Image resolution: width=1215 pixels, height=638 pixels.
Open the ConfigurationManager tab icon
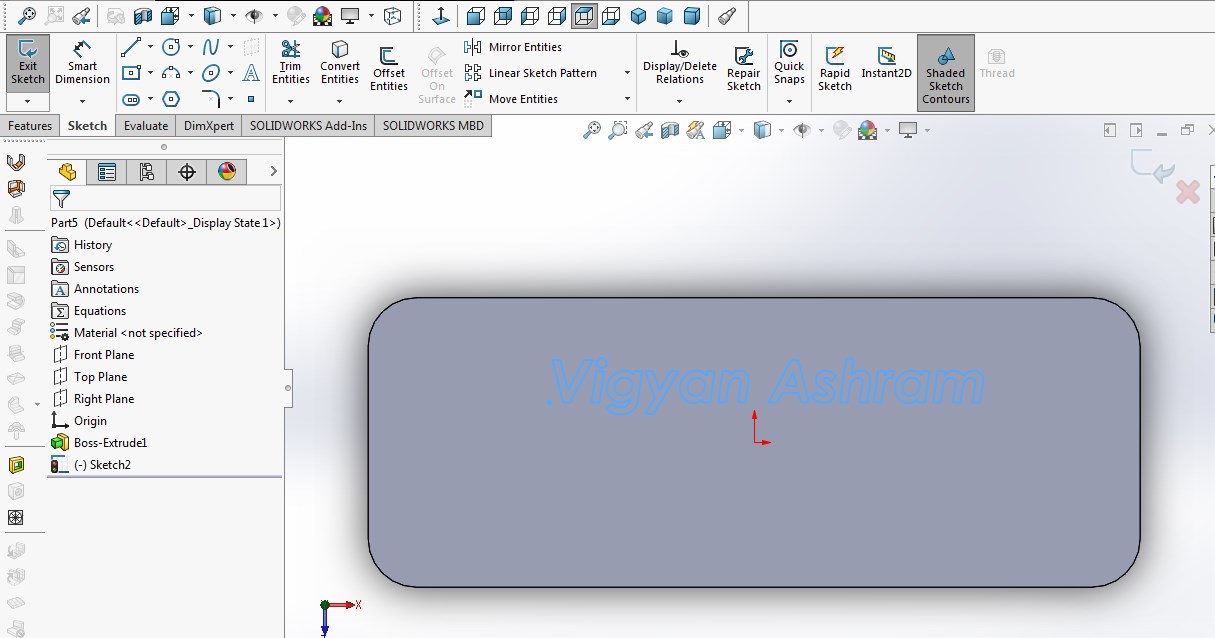click(x=147, y=172)
